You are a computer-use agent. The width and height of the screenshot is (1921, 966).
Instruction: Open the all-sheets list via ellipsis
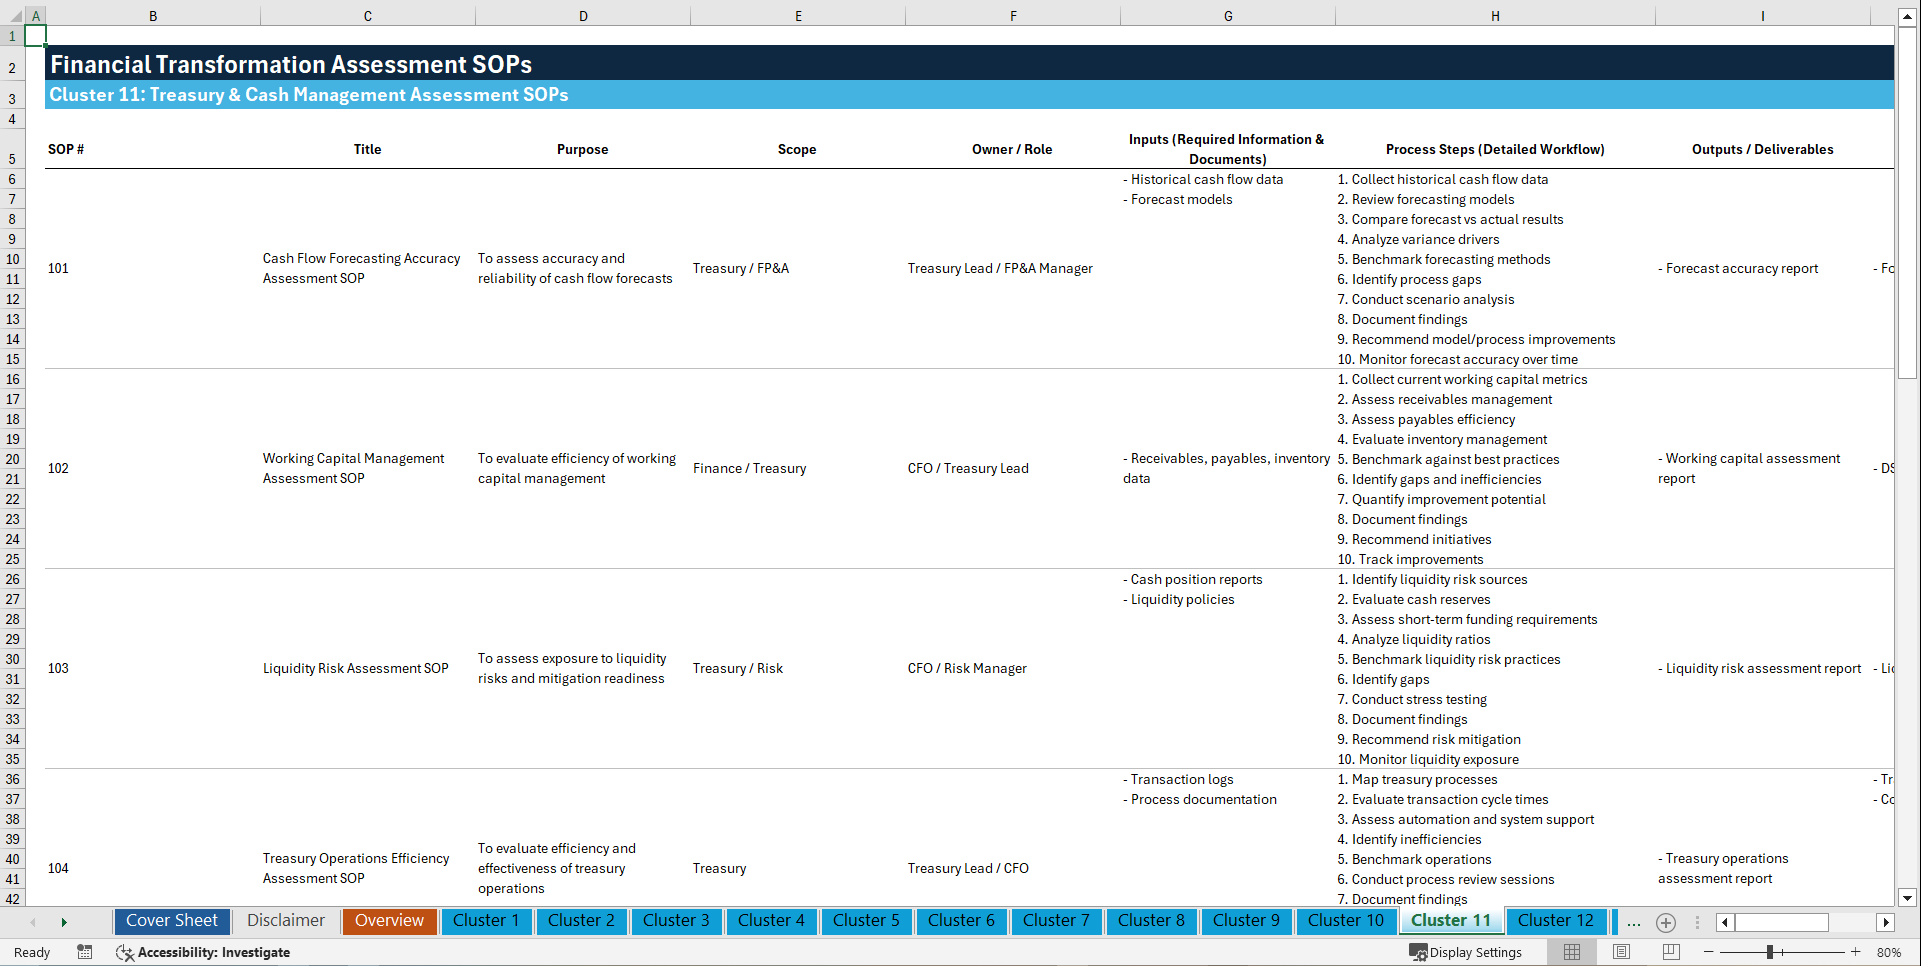[x=1634, y=922]
